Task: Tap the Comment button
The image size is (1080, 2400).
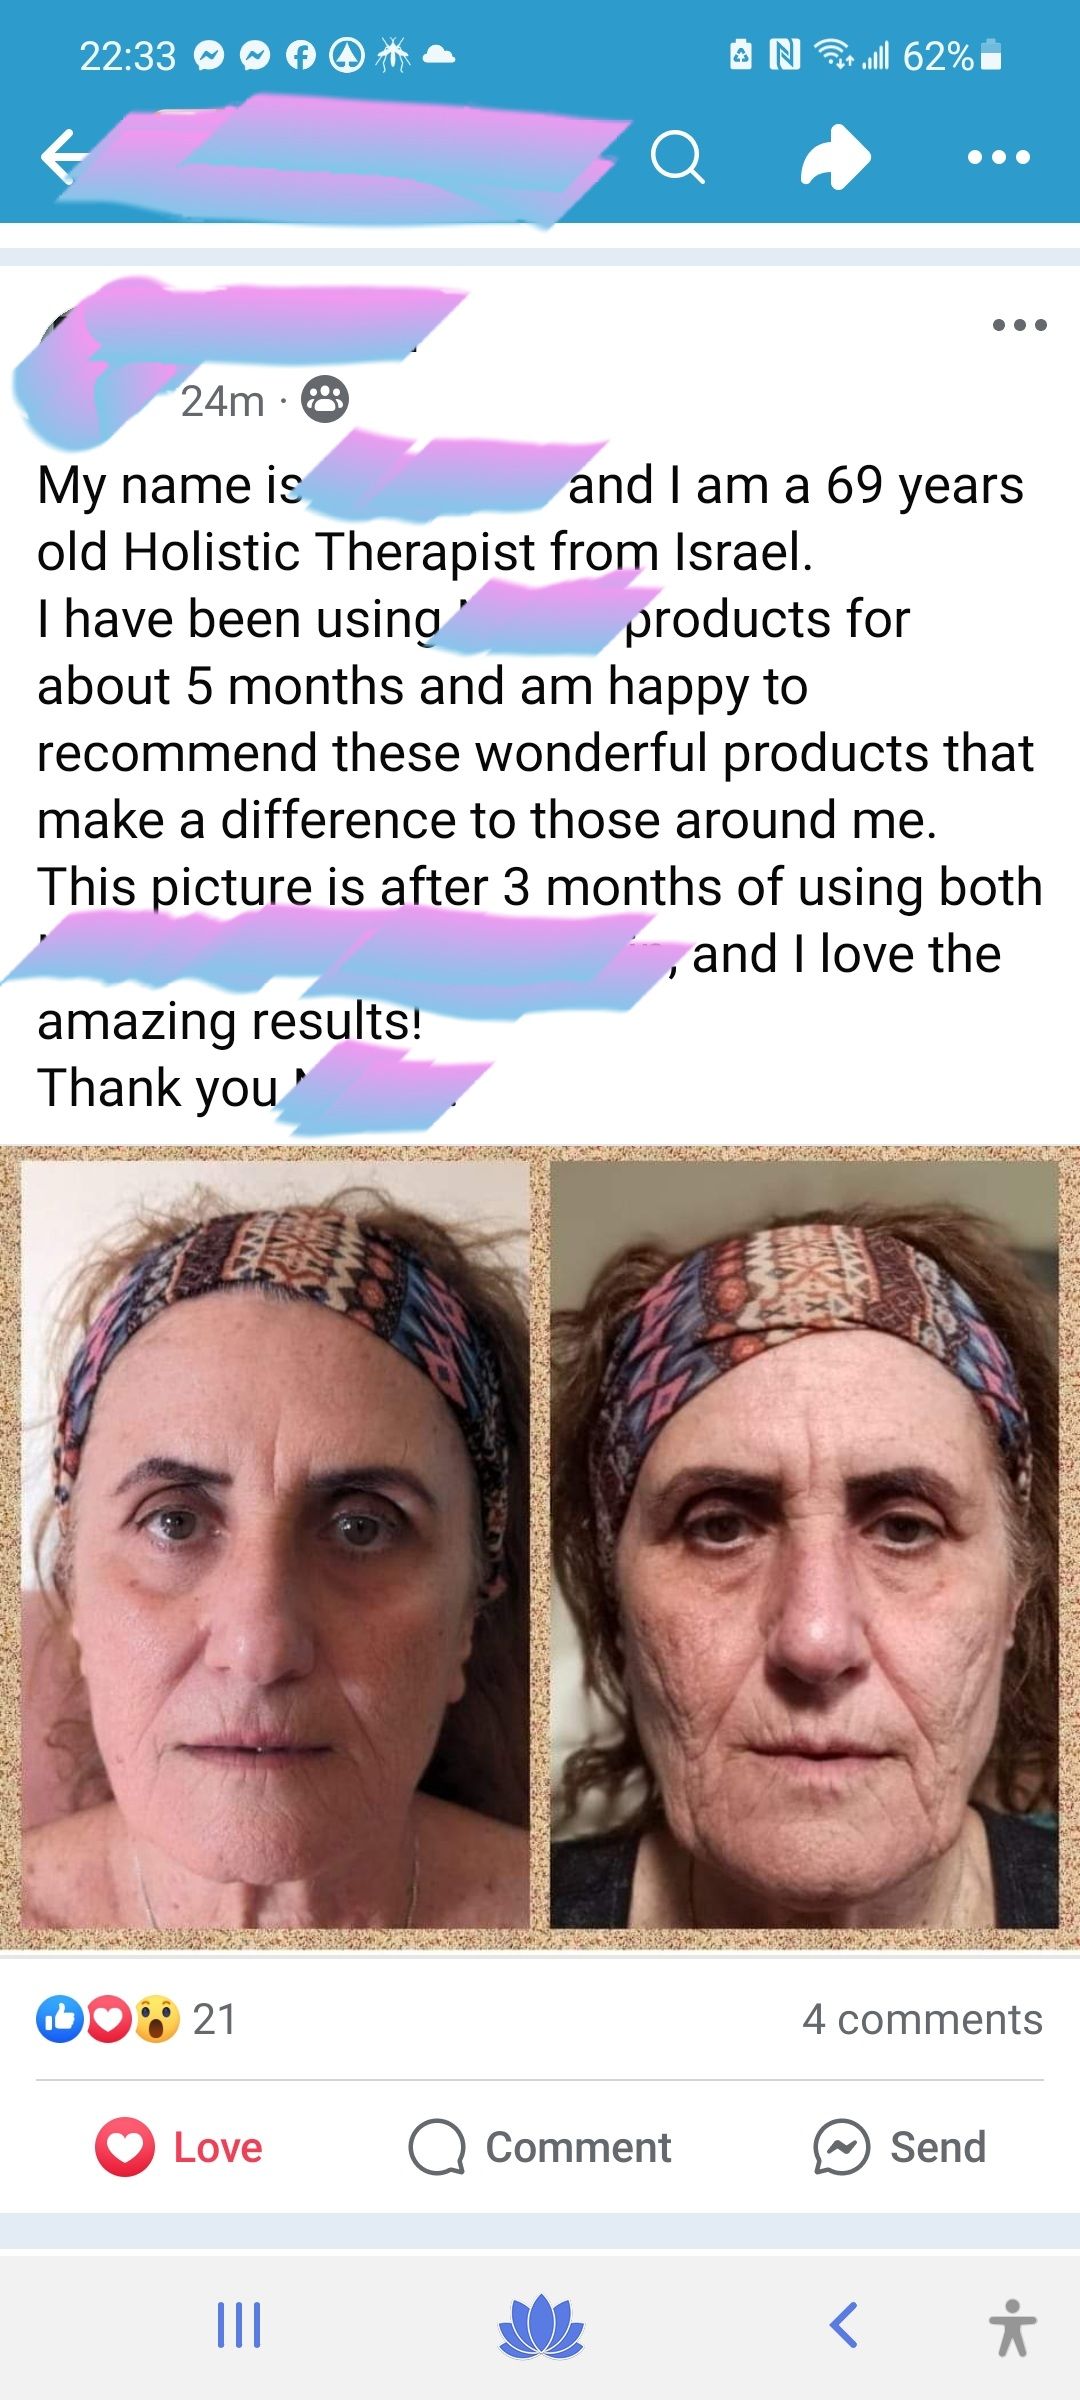Action: pyautogui.click(x=540, y=2147)
